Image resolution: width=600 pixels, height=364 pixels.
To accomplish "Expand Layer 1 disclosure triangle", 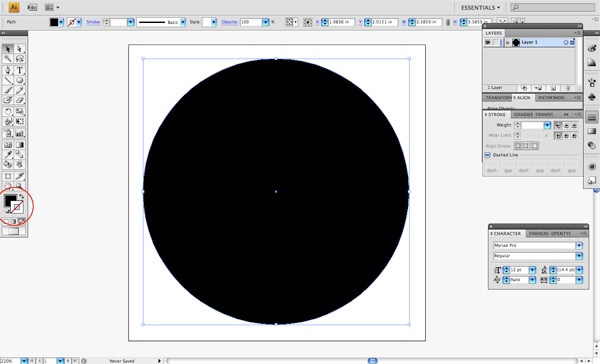I will pyautogui.click(x=508, y=42).
